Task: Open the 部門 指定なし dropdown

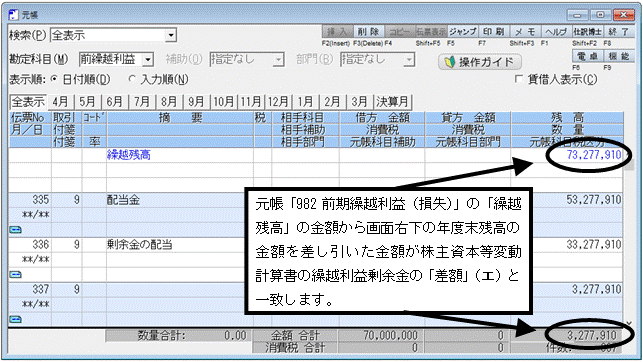Action: click(x=408, y=60)
